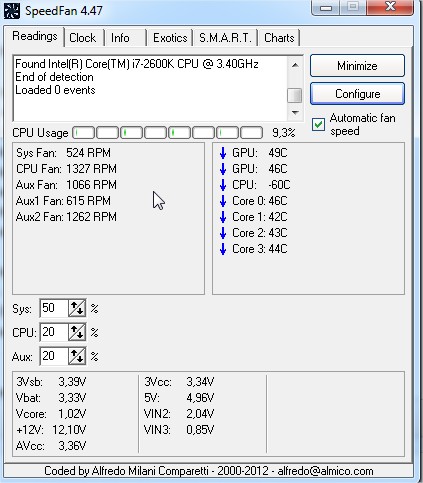Click the CPU speed input field showing 20

pos(54,332)
